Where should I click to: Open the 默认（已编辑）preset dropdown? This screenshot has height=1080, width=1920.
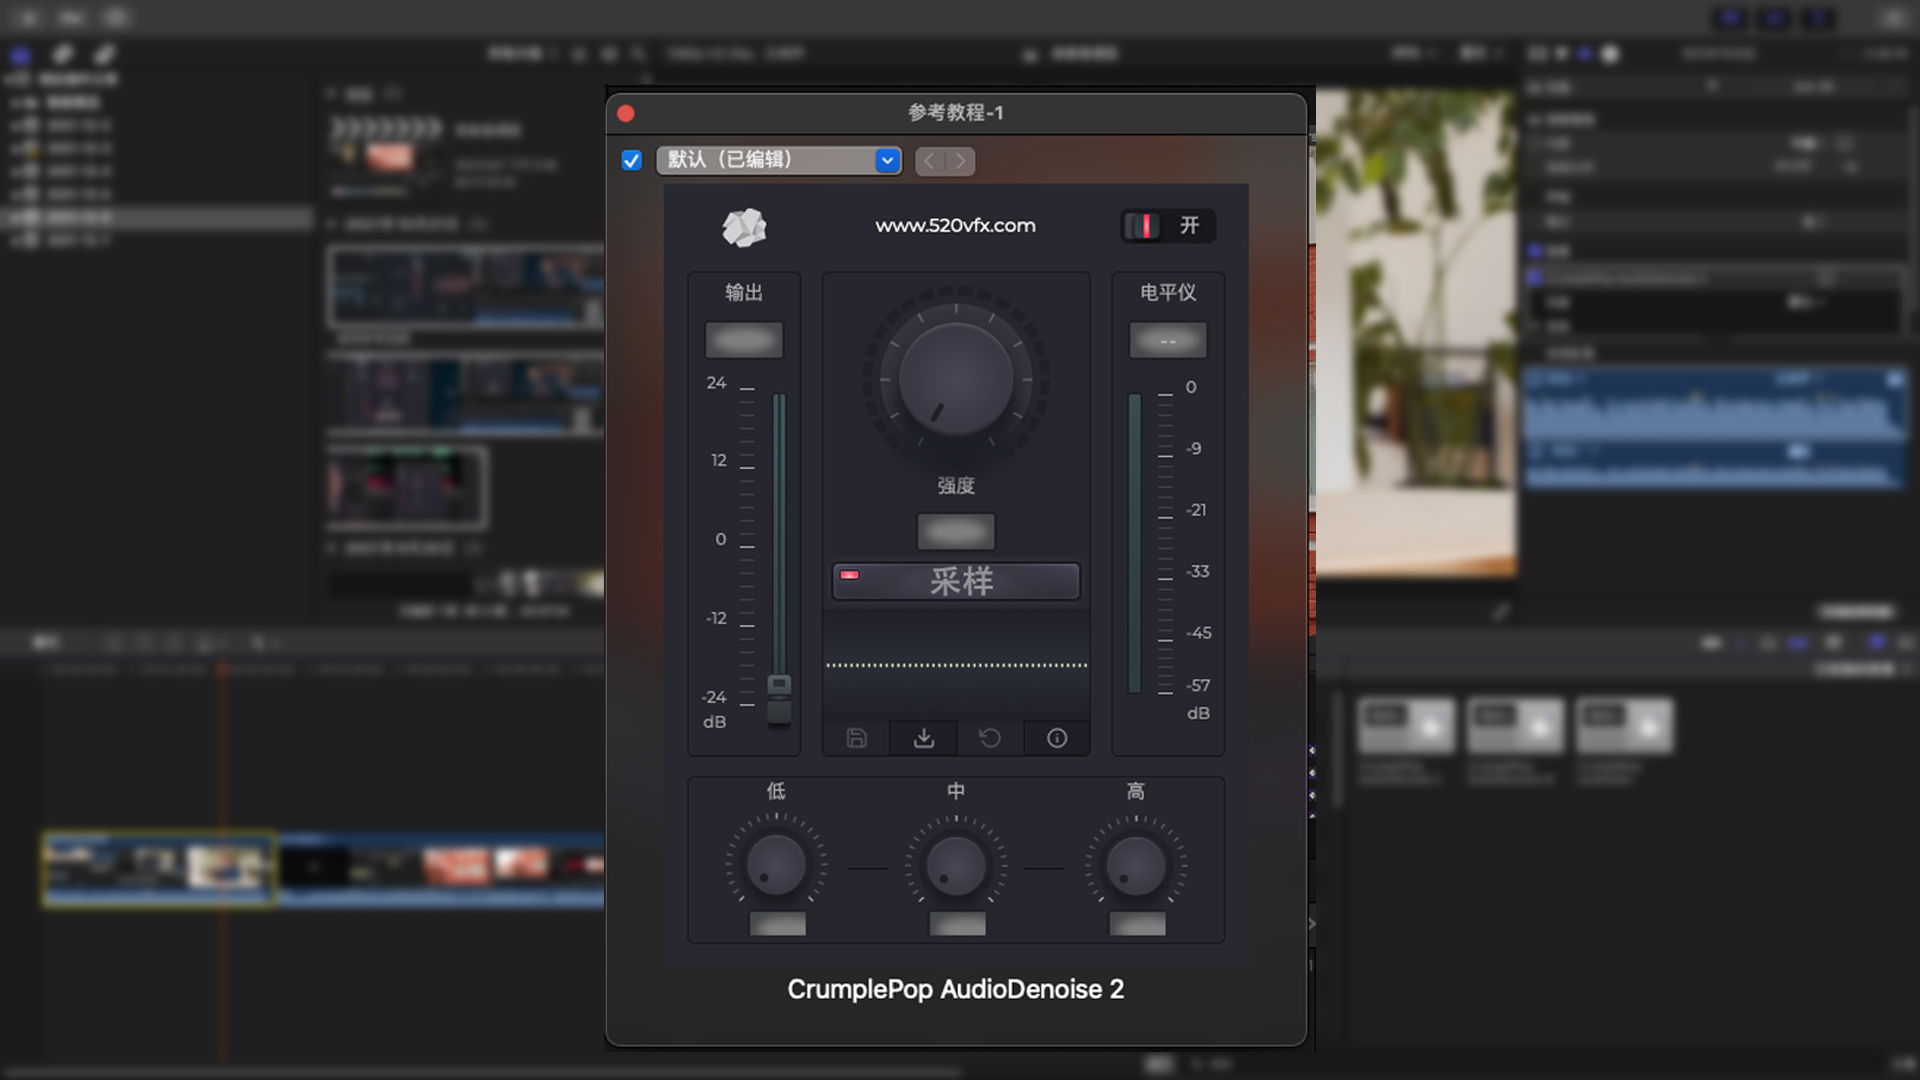pyautogui.click(x=779, y=160)
